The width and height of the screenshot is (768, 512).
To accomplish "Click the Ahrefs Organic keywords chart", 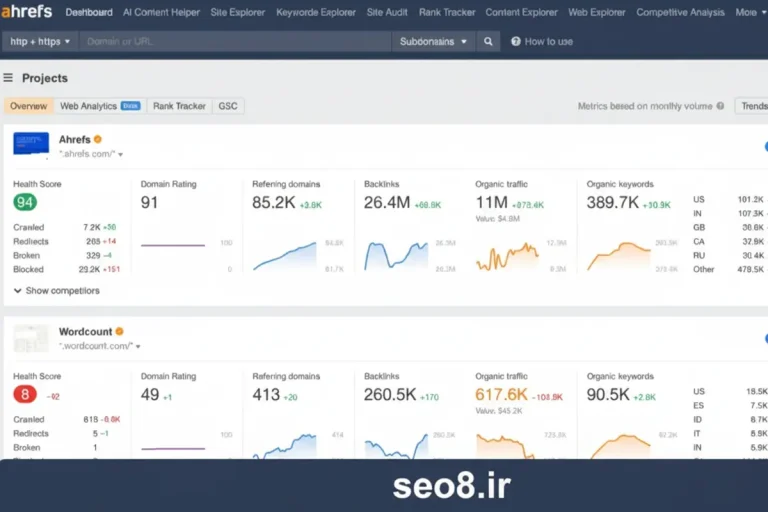I will pos(619,256).
